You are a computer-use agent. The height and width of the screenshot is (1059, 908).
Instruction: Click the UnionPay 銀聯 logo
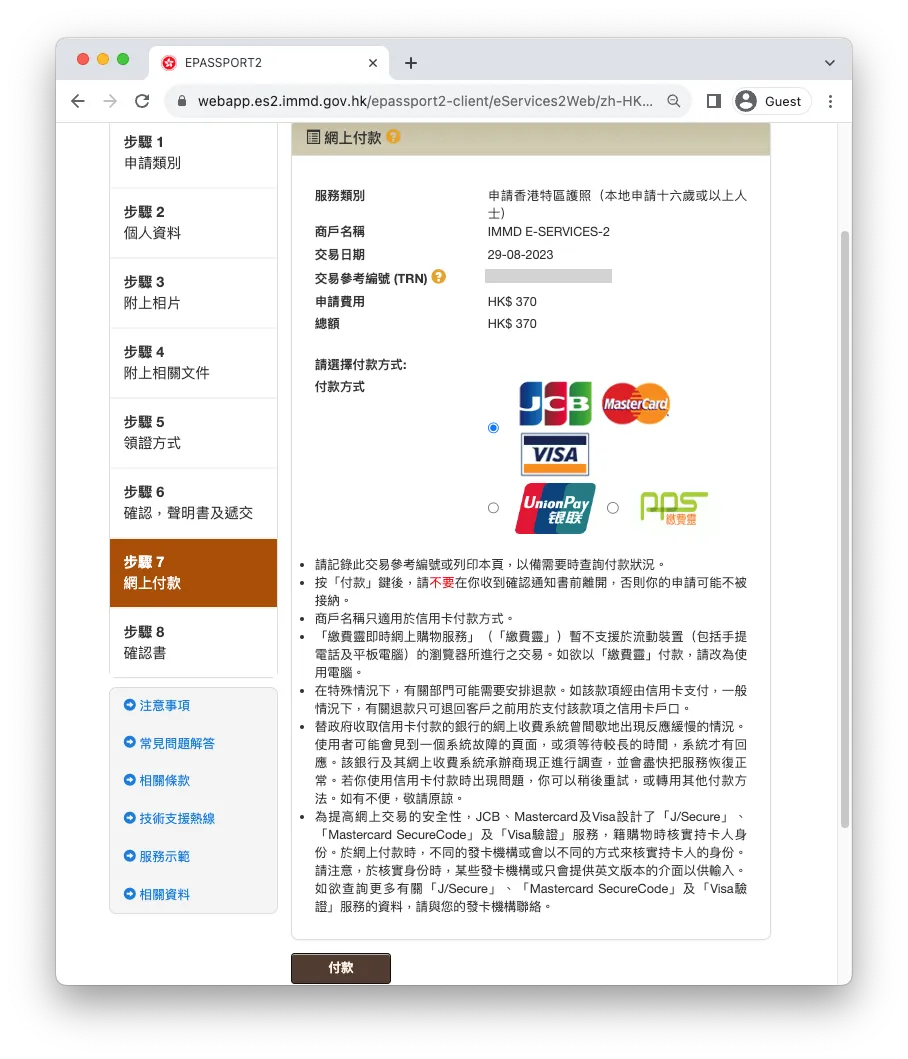(555, 509)
